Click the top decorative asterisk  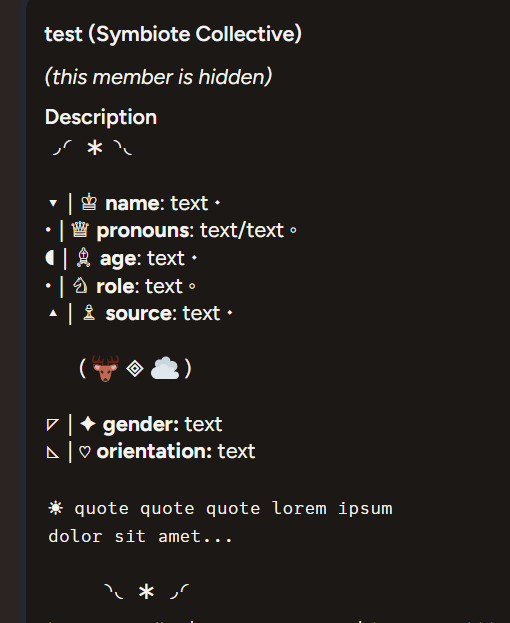coord(95,149)
